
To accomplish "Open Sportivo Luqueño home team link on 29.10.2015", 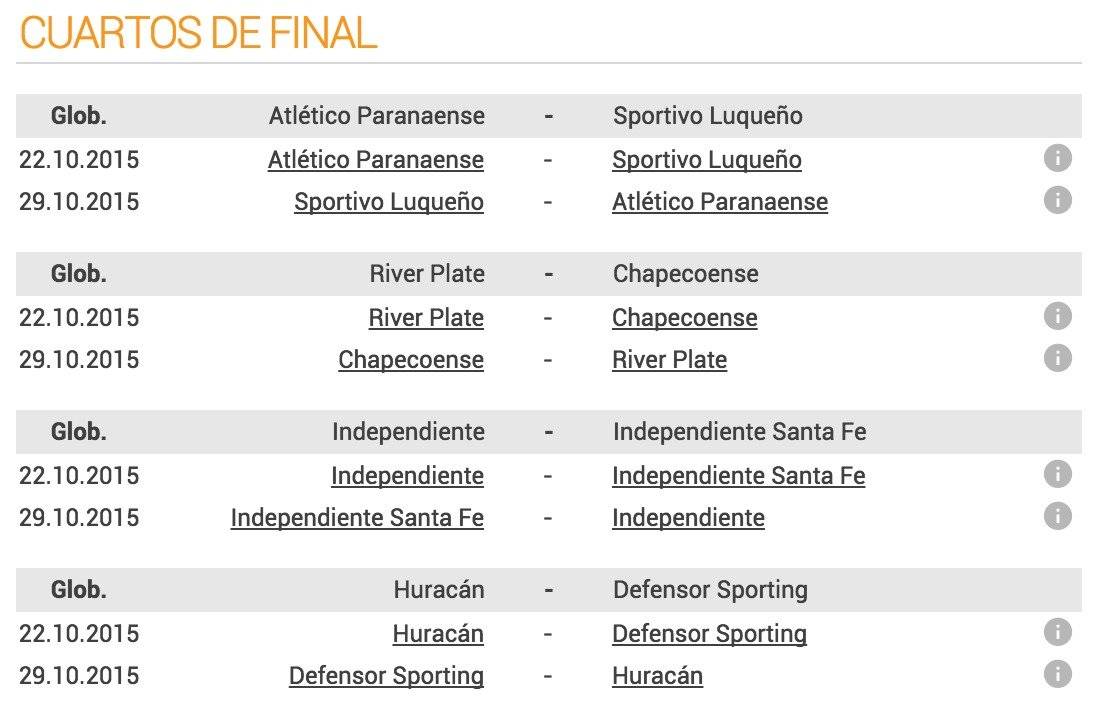I will point(389,202).
